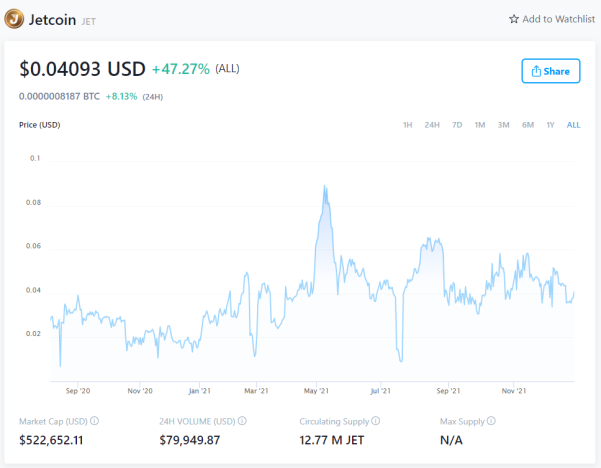This screenshot has width=601, height=468.
Task: Click the JET ticker symbol
Action: (x=89, y=21)
